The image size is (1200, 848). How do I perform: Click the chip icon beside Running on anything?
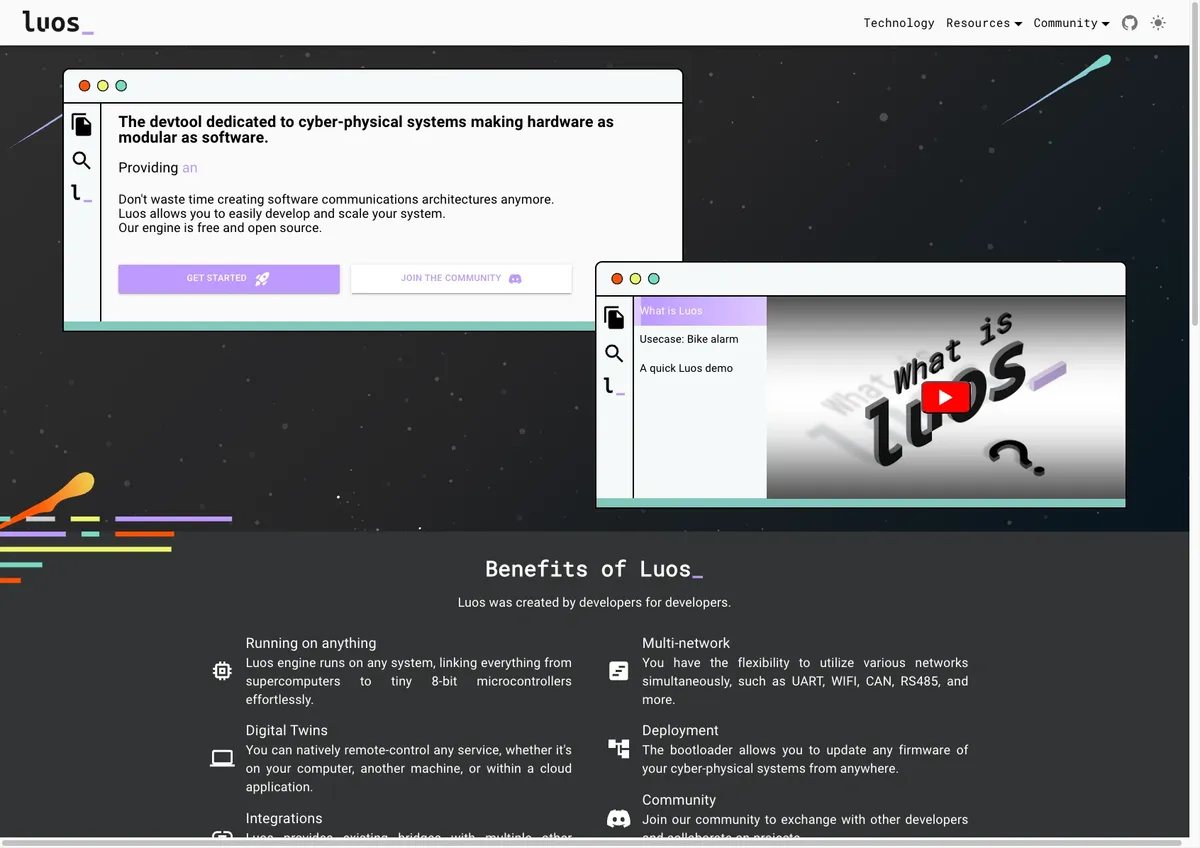pyautogui.click(x=222, y=671)
